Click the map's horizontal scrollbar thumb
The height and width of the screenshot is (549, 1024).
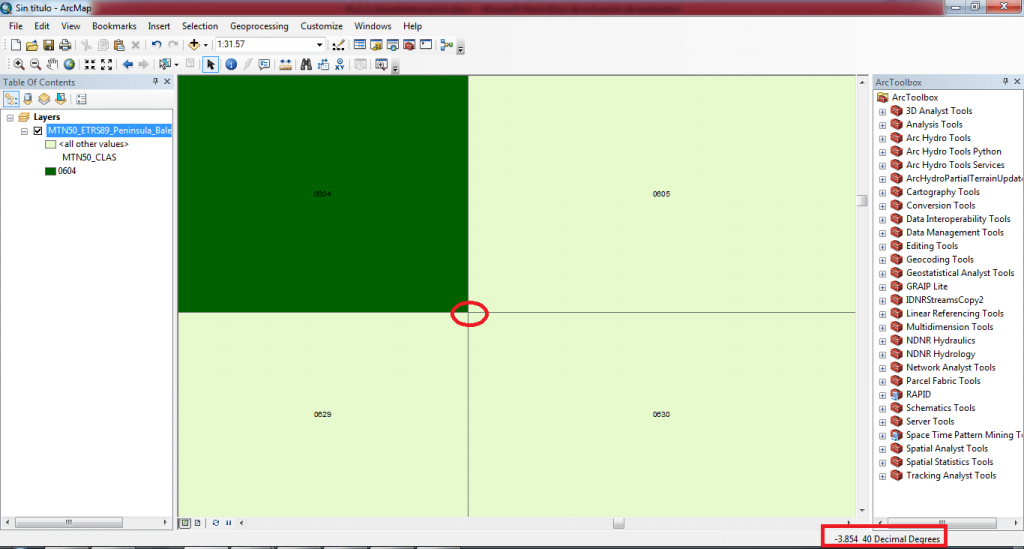[619, 522]
